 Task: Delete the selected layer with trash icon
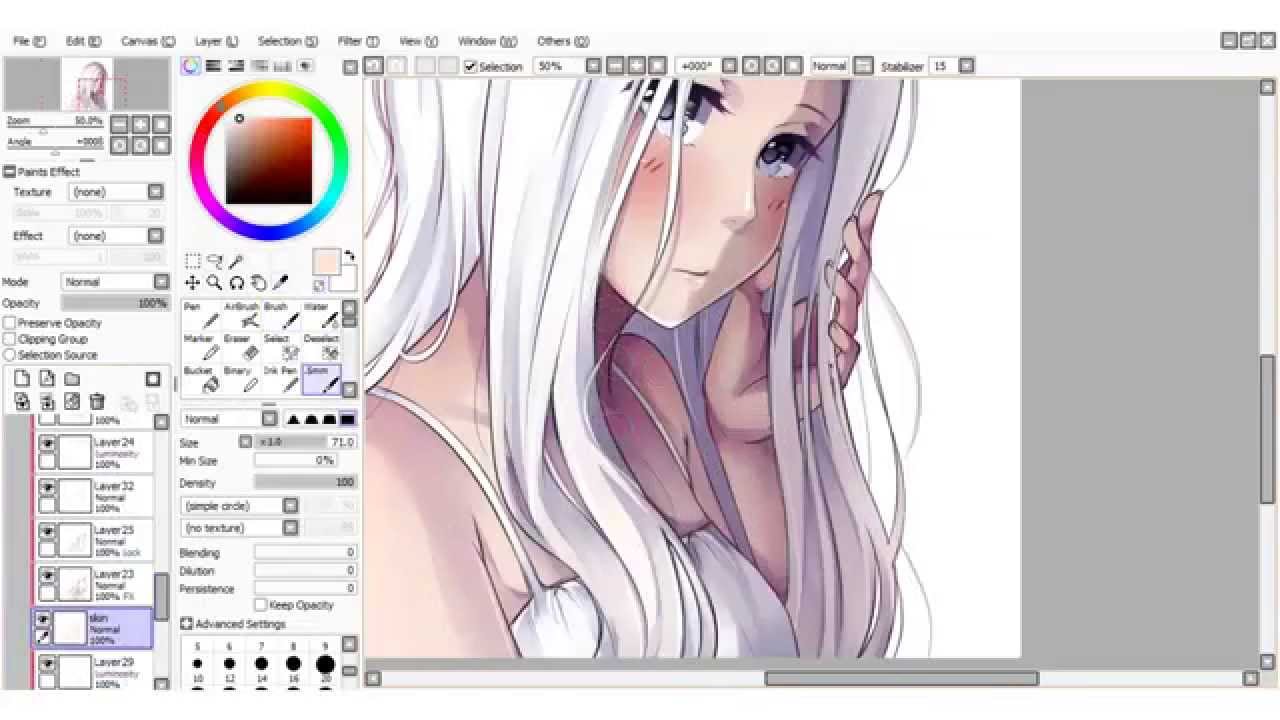(x=97, y=402)
